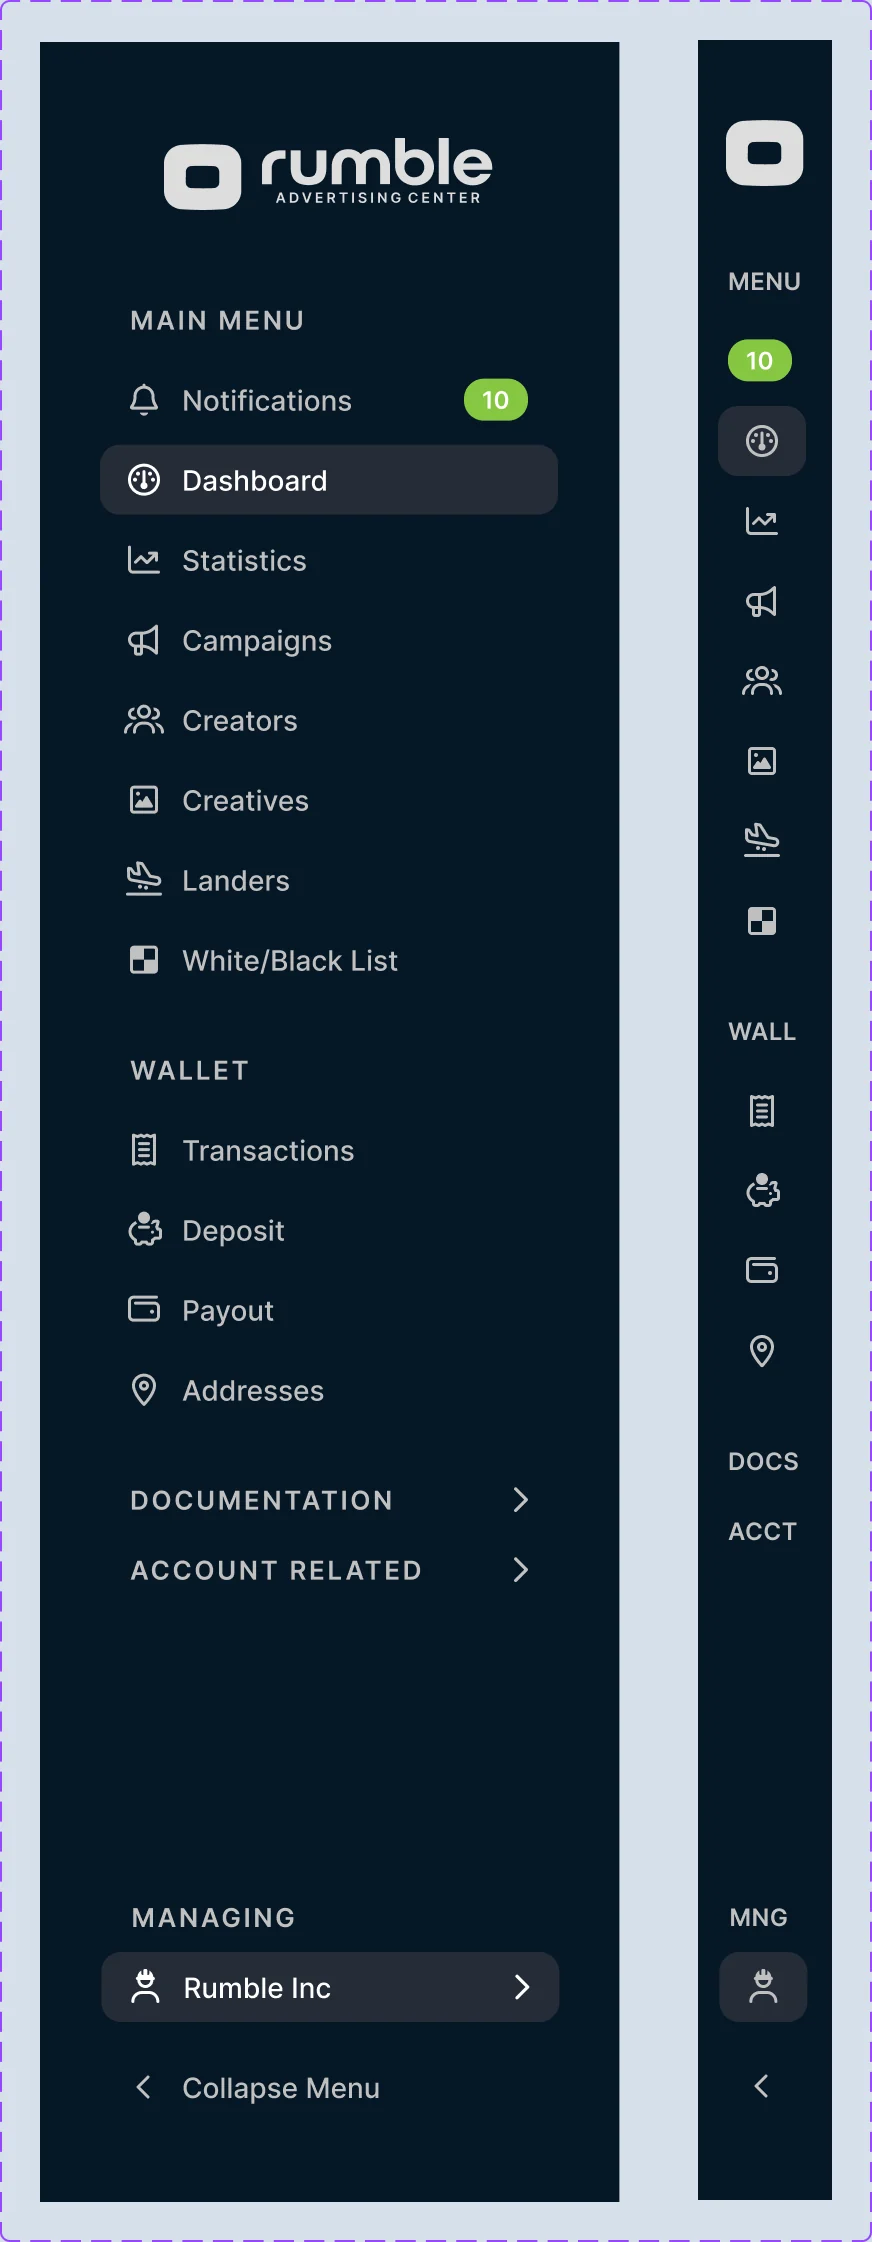Viewport: 872px width, 2242px height.
Task: Open Creators in the expanded sidebar
Action: point(329,720)
